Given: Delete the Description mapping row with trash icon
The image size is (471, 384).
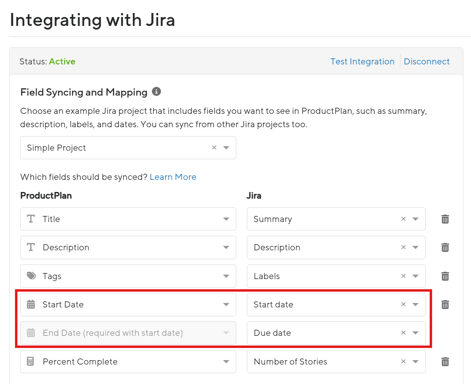Looking at the screenshot, I should [445, 247].
